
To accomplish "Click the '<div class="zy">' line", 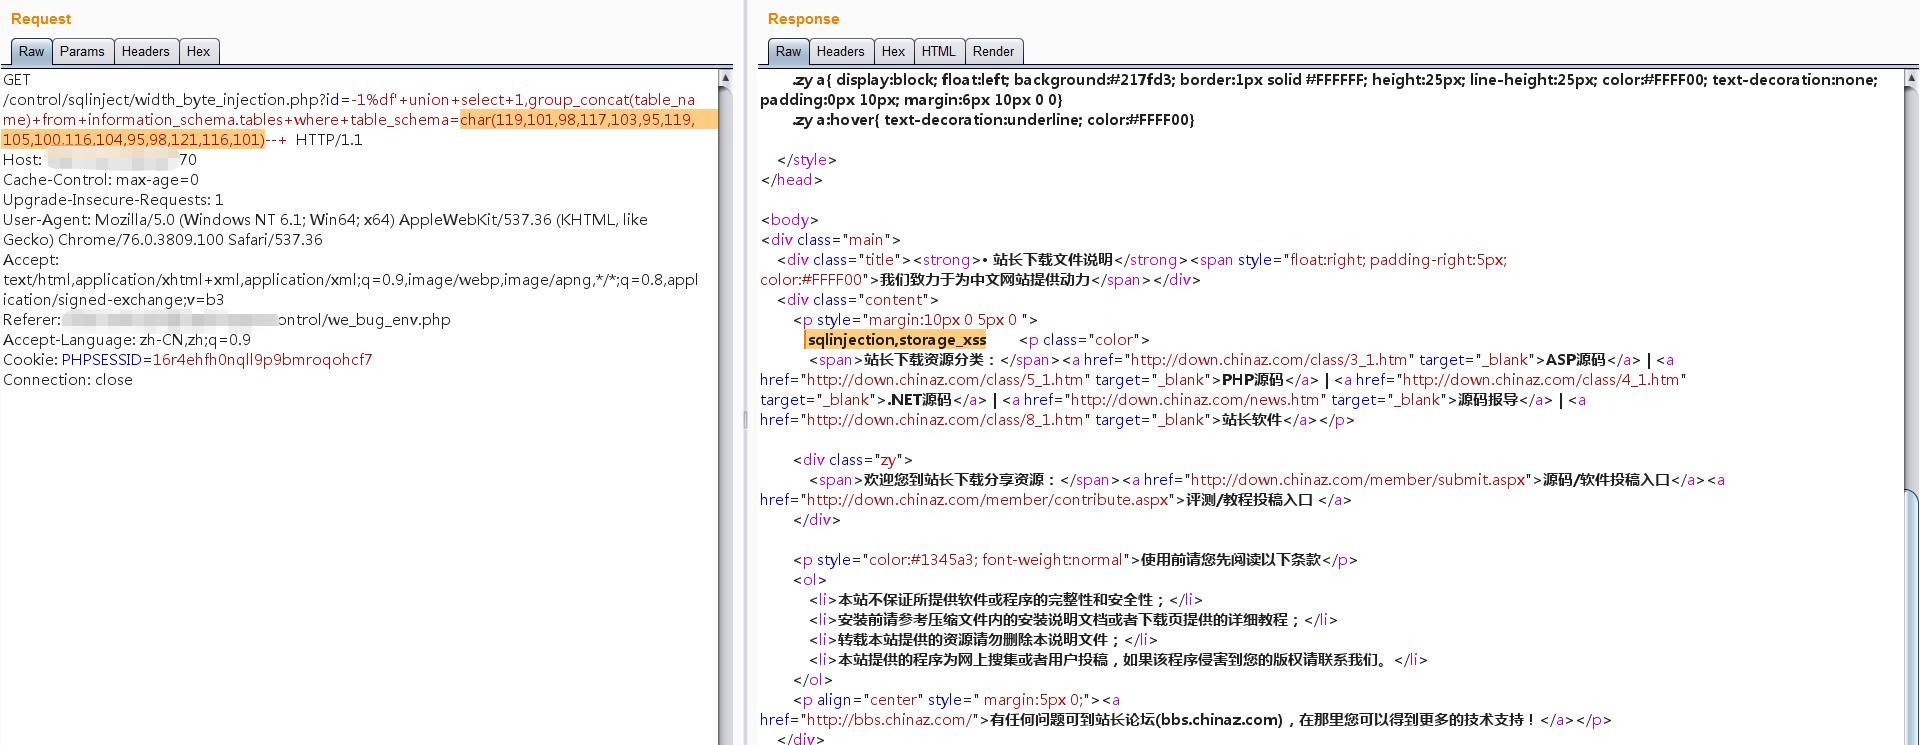I will click(853, 460).
